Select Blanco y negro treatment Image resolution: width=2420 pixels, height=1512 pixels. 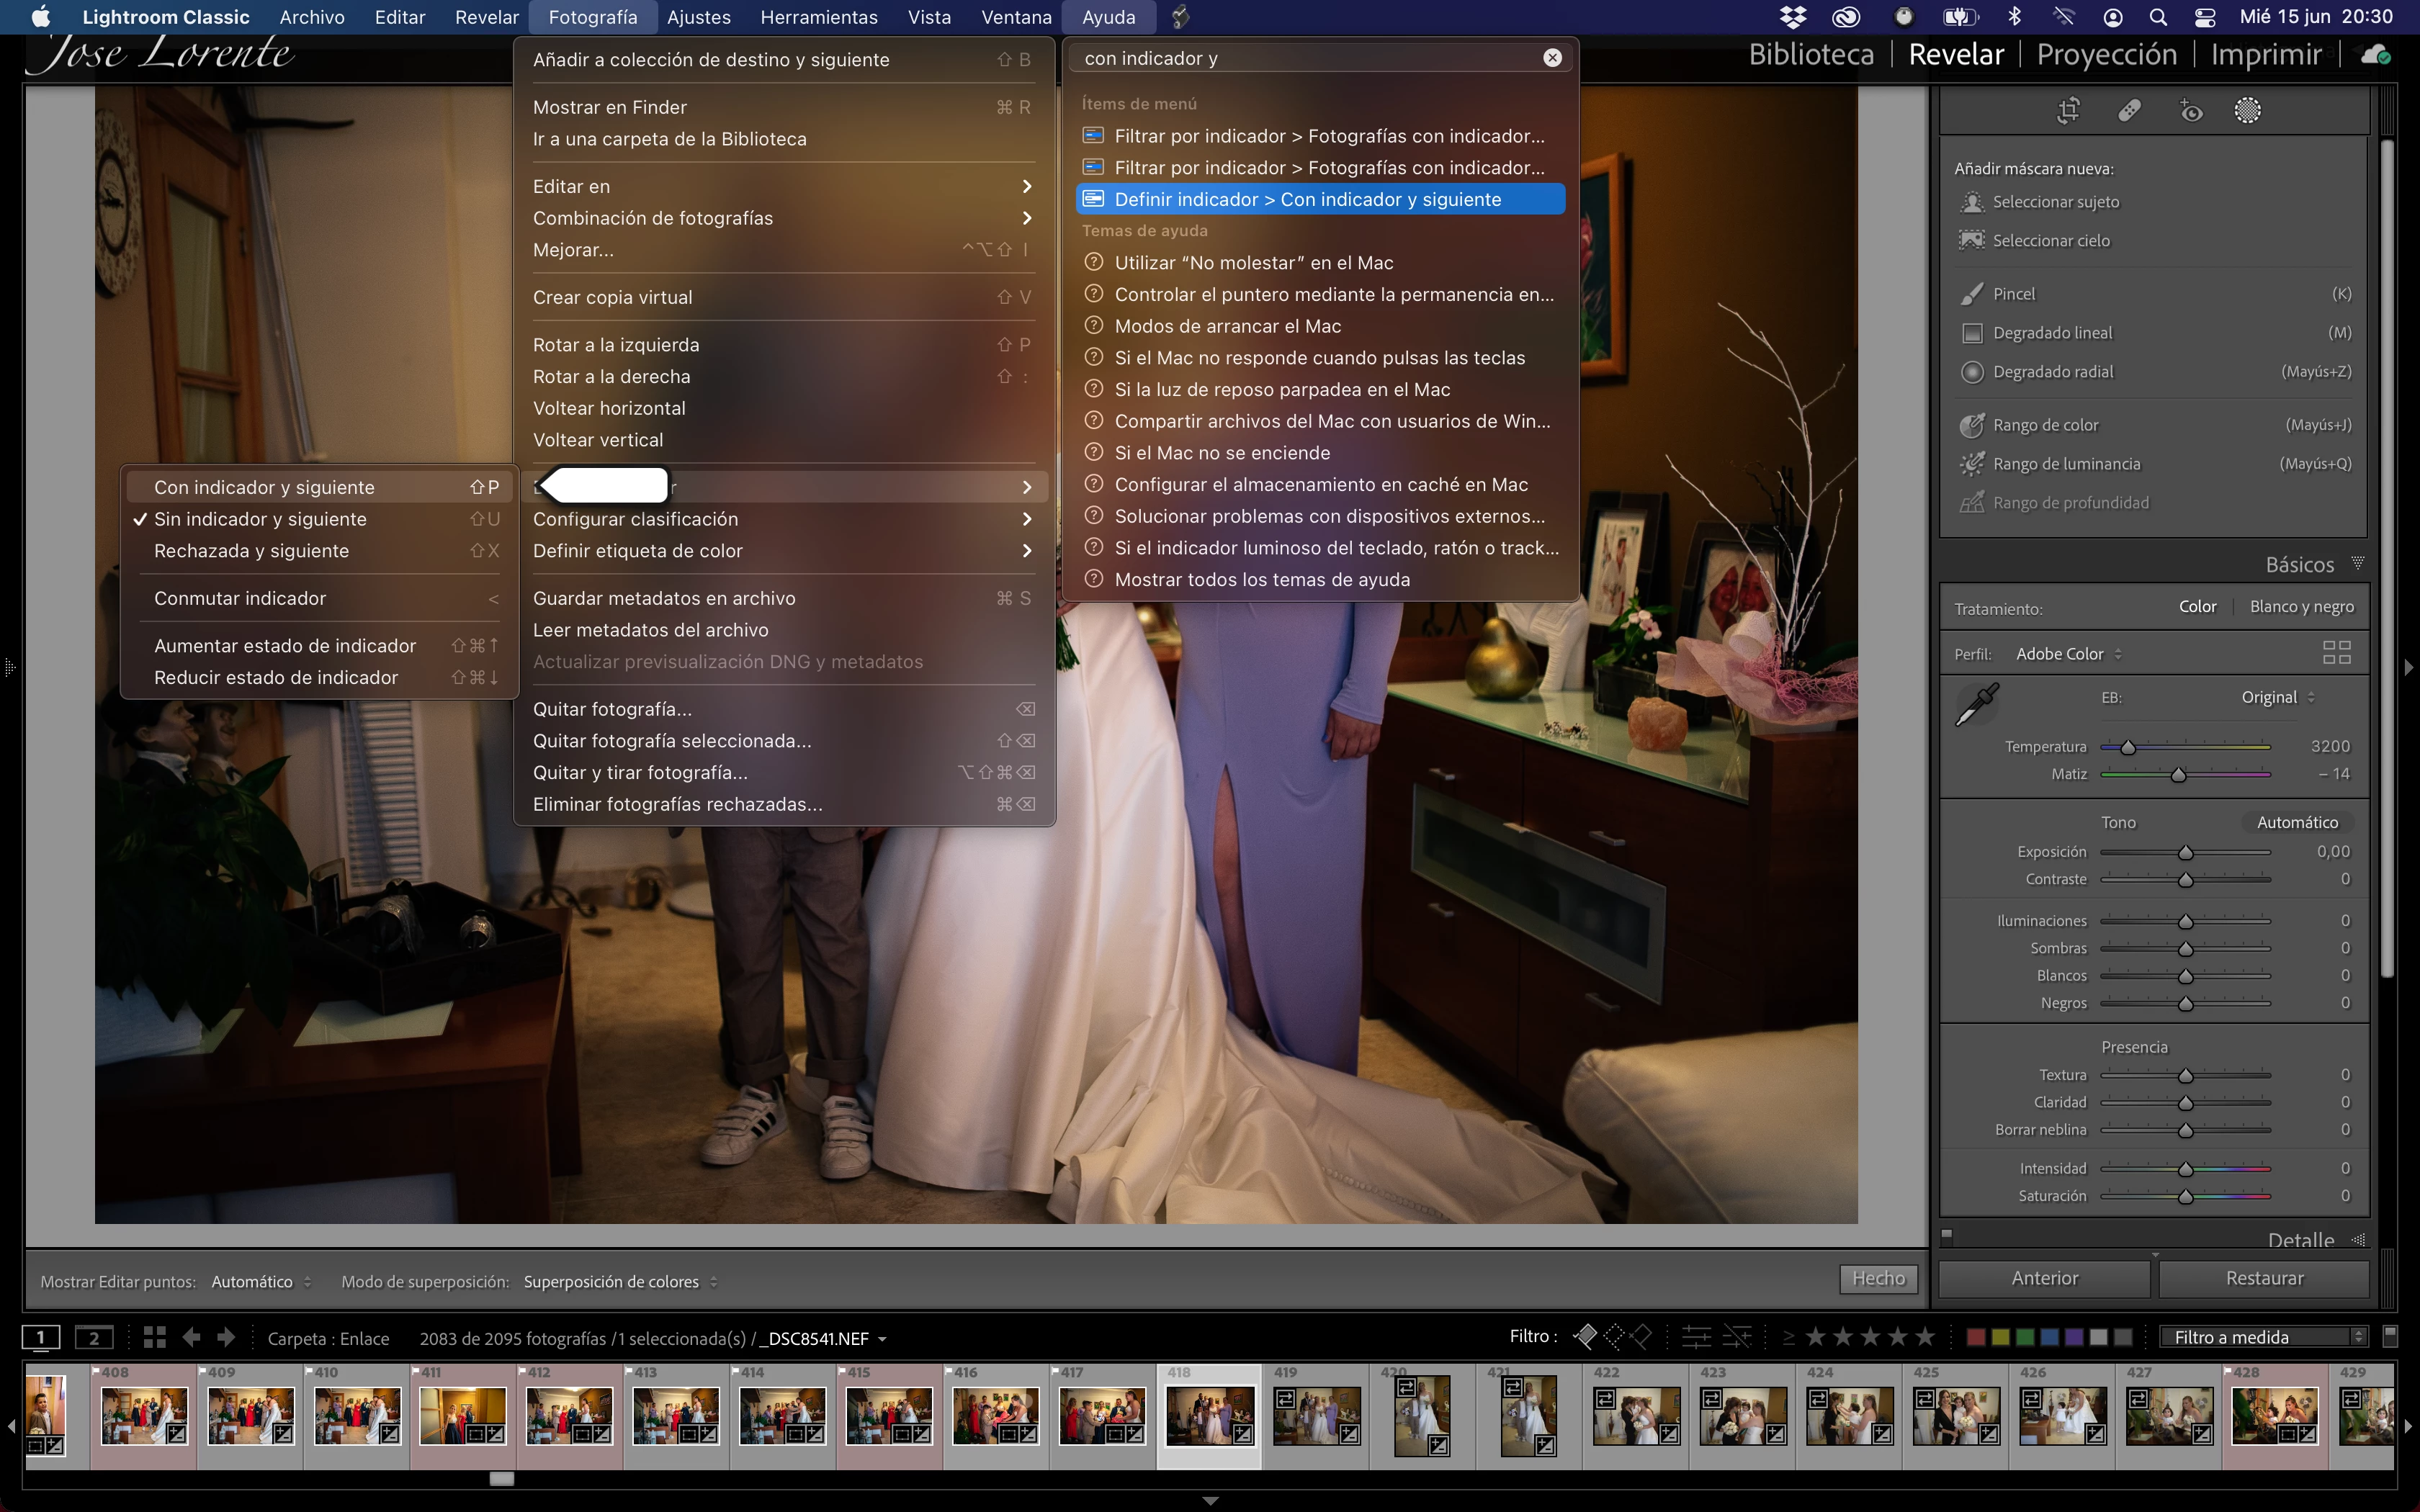pos(2301,607)
